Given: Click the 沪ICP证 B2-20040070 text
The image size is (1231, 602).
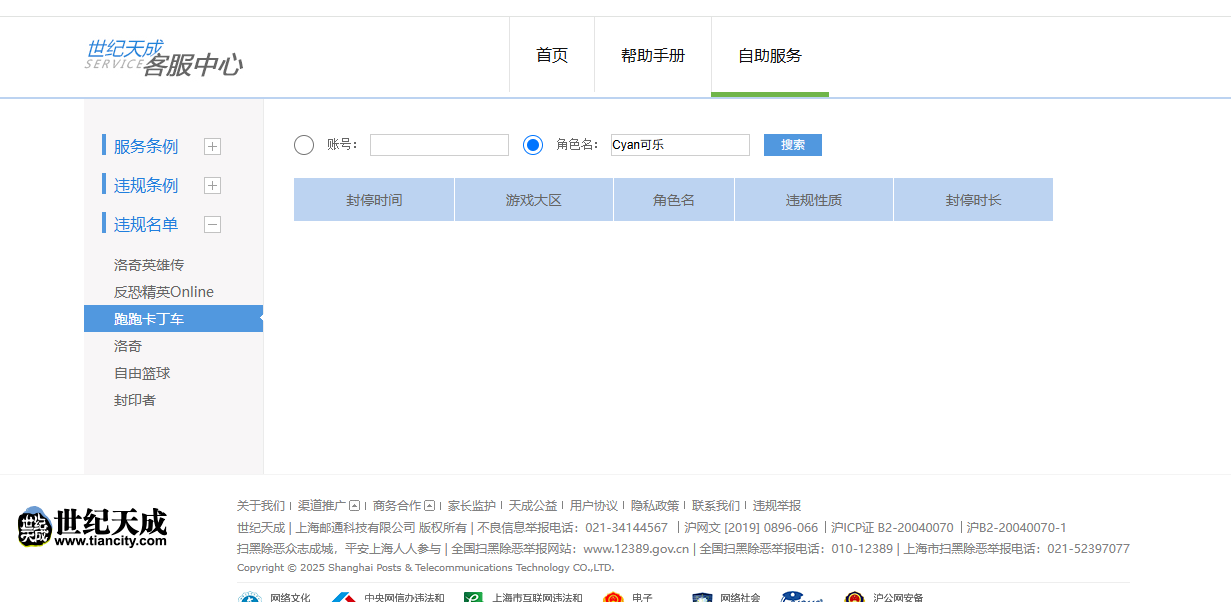Looking at the screenshot, I should point(892,528).
